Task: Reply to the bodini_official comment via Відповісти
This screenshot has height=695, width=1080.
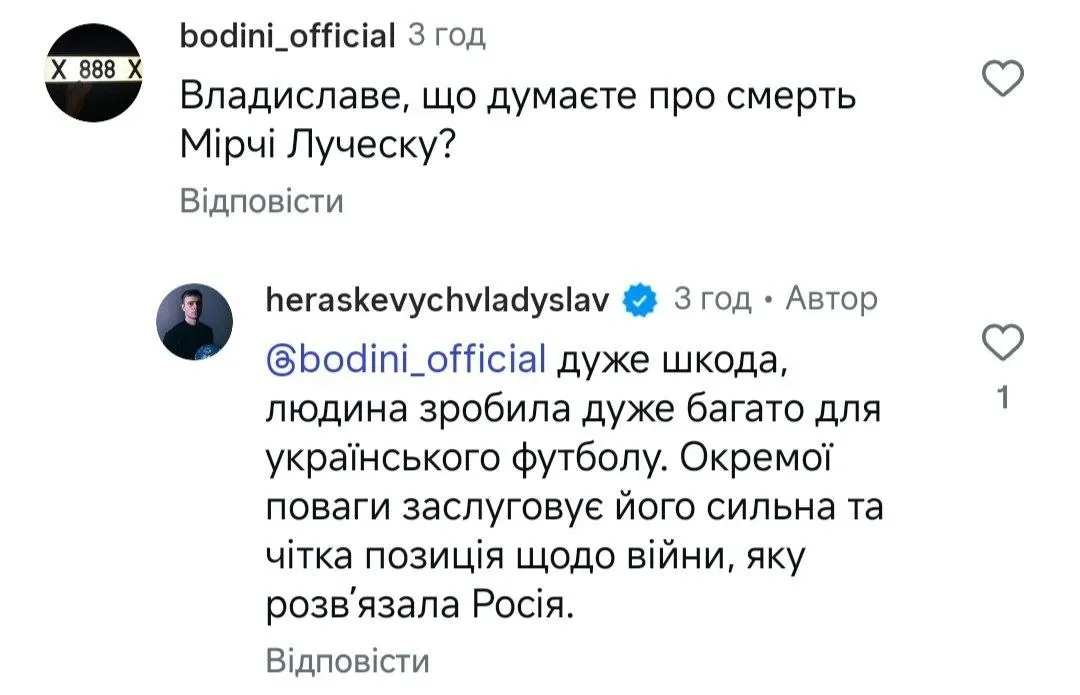Action: click(x=262, y=201)
